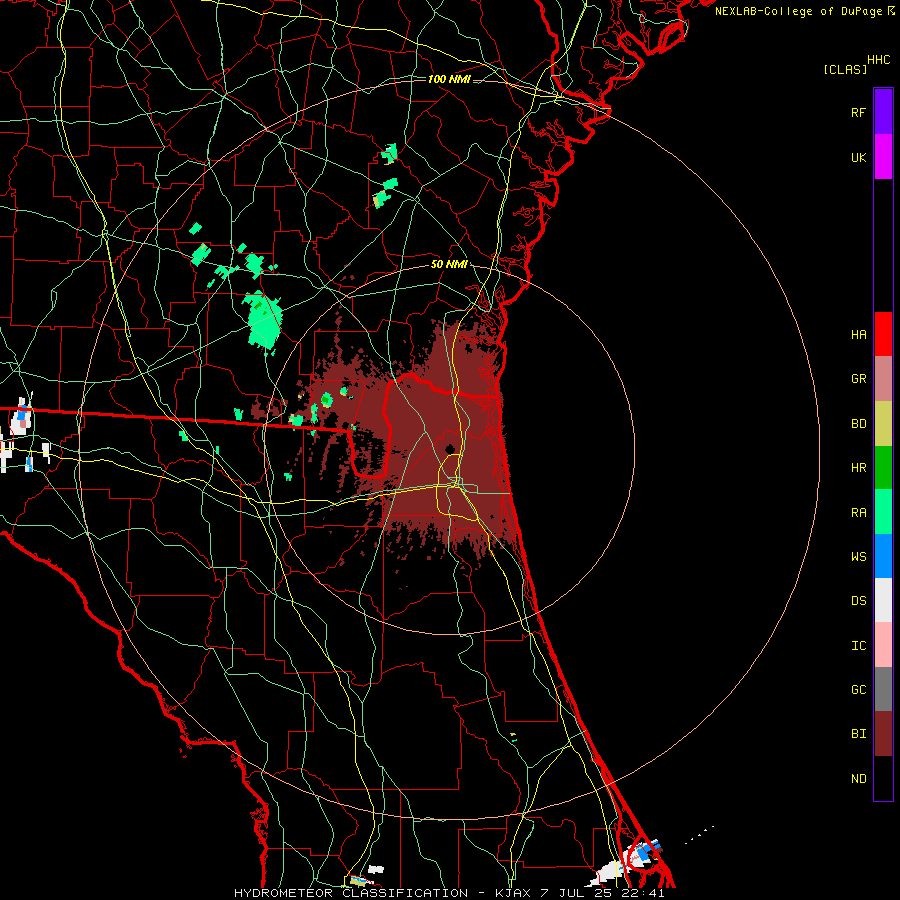Click the RF purple legend swatch
The width and height of the screenshot is (900, 900).
pos(883,112)
